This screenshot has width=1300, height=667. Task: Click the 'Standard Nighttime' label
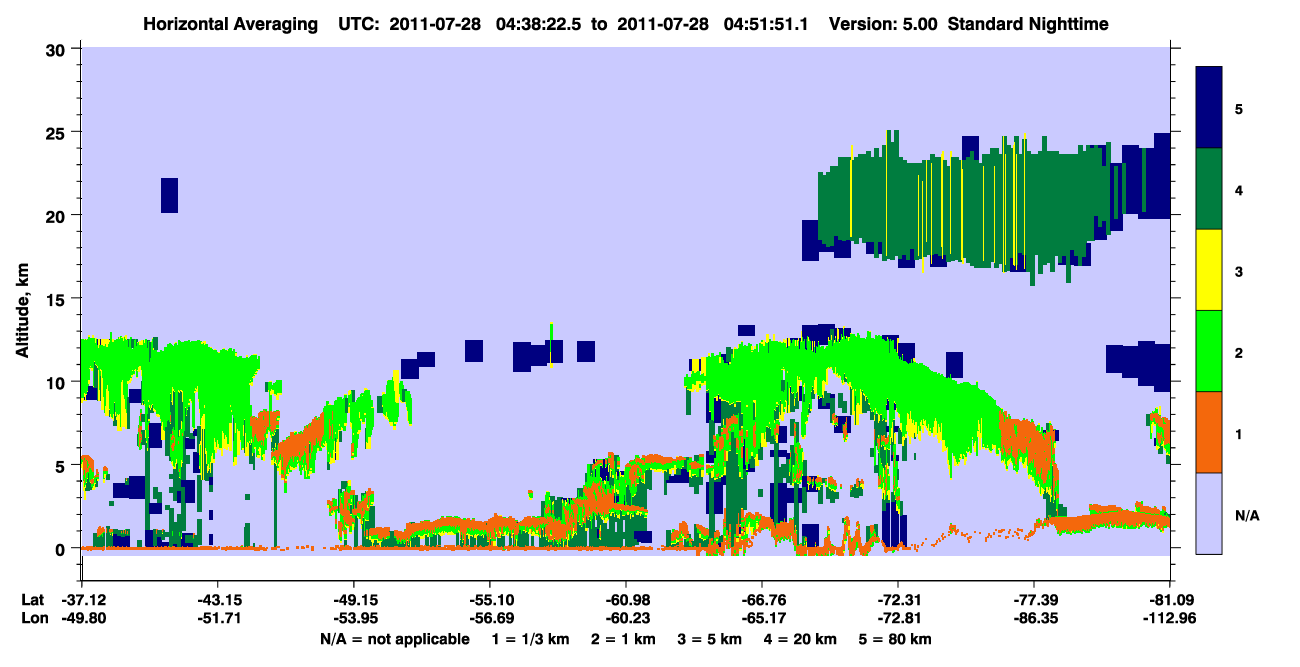(1029, 23)
